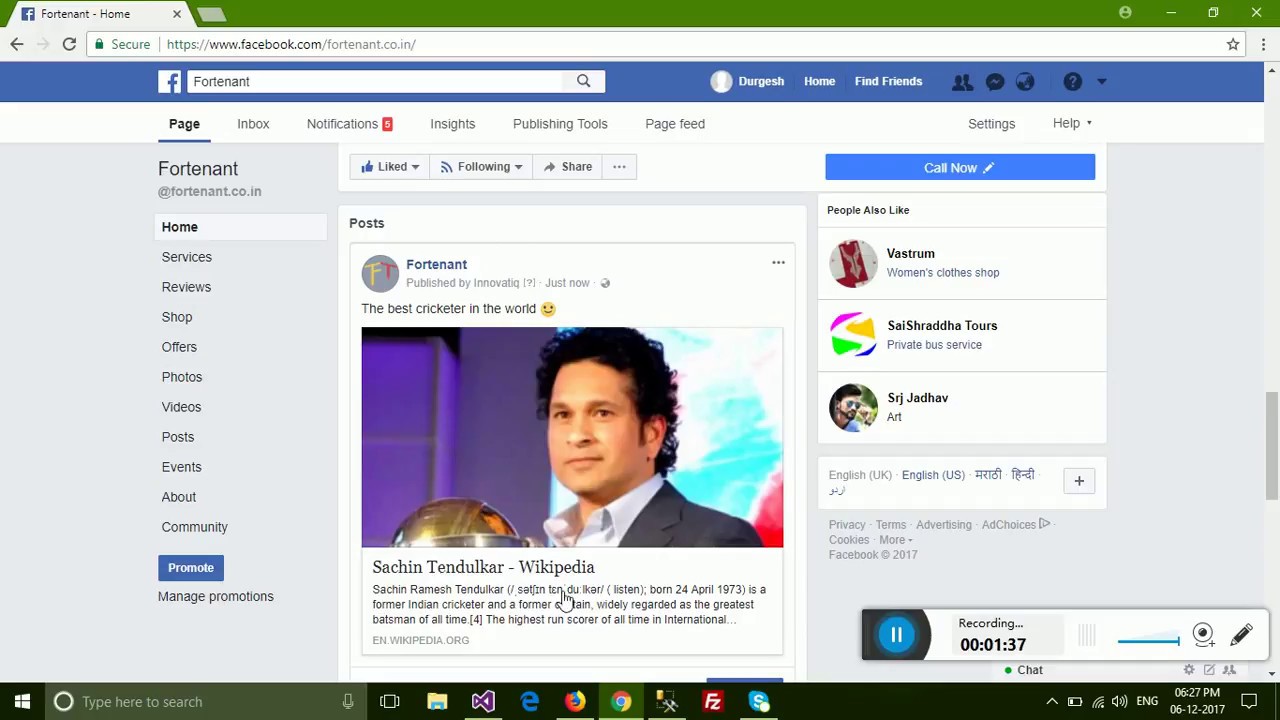Click the Call Now button
The height and width of the screenshot is (720, 1280).
960,168
